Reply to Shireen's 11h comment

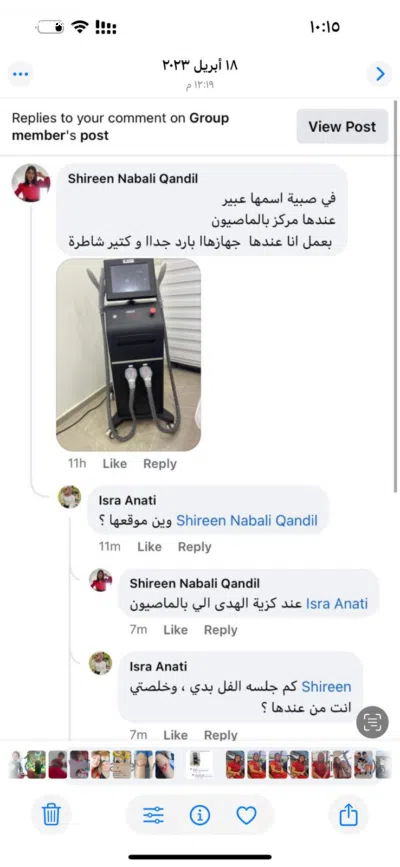160,464
